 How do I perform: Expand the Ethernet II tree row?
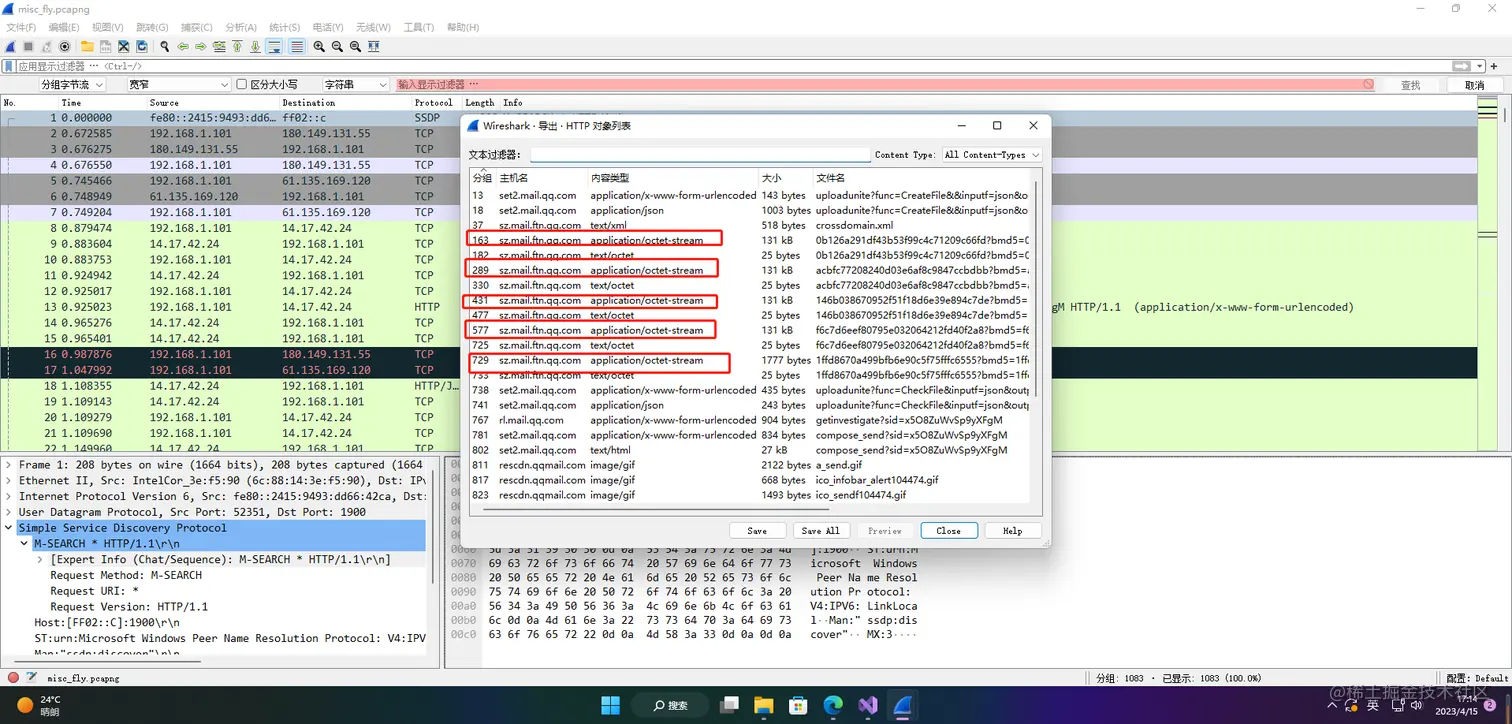(x=10, y=481)
